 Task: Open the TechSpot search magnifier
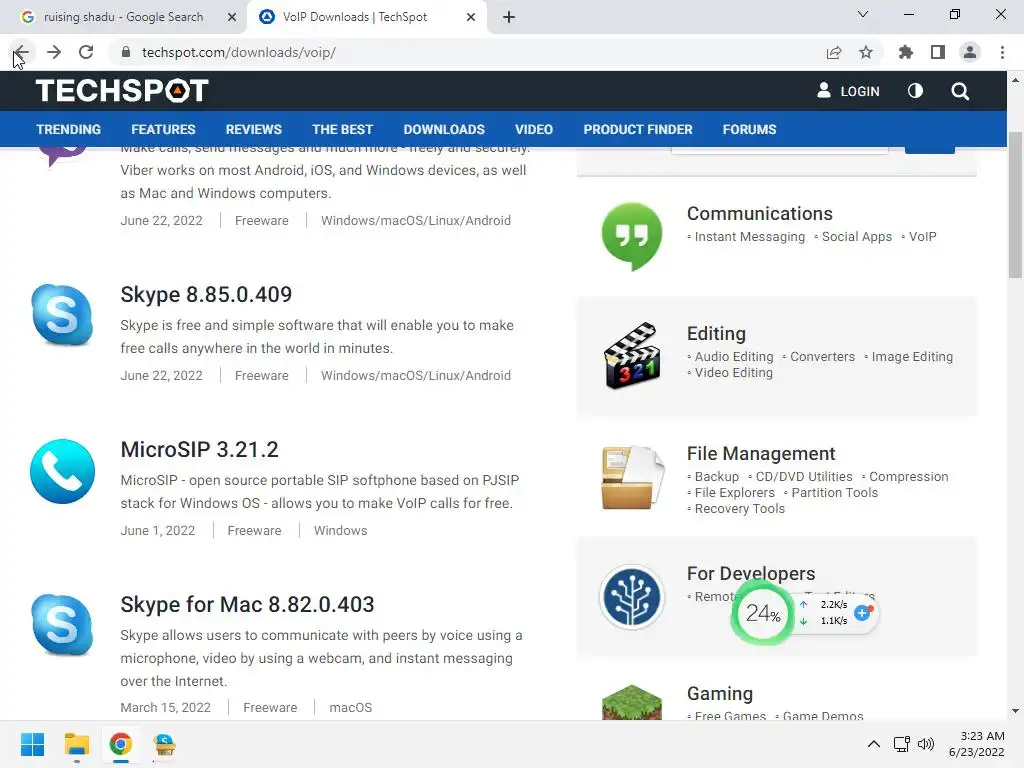(x=960, y=91)
